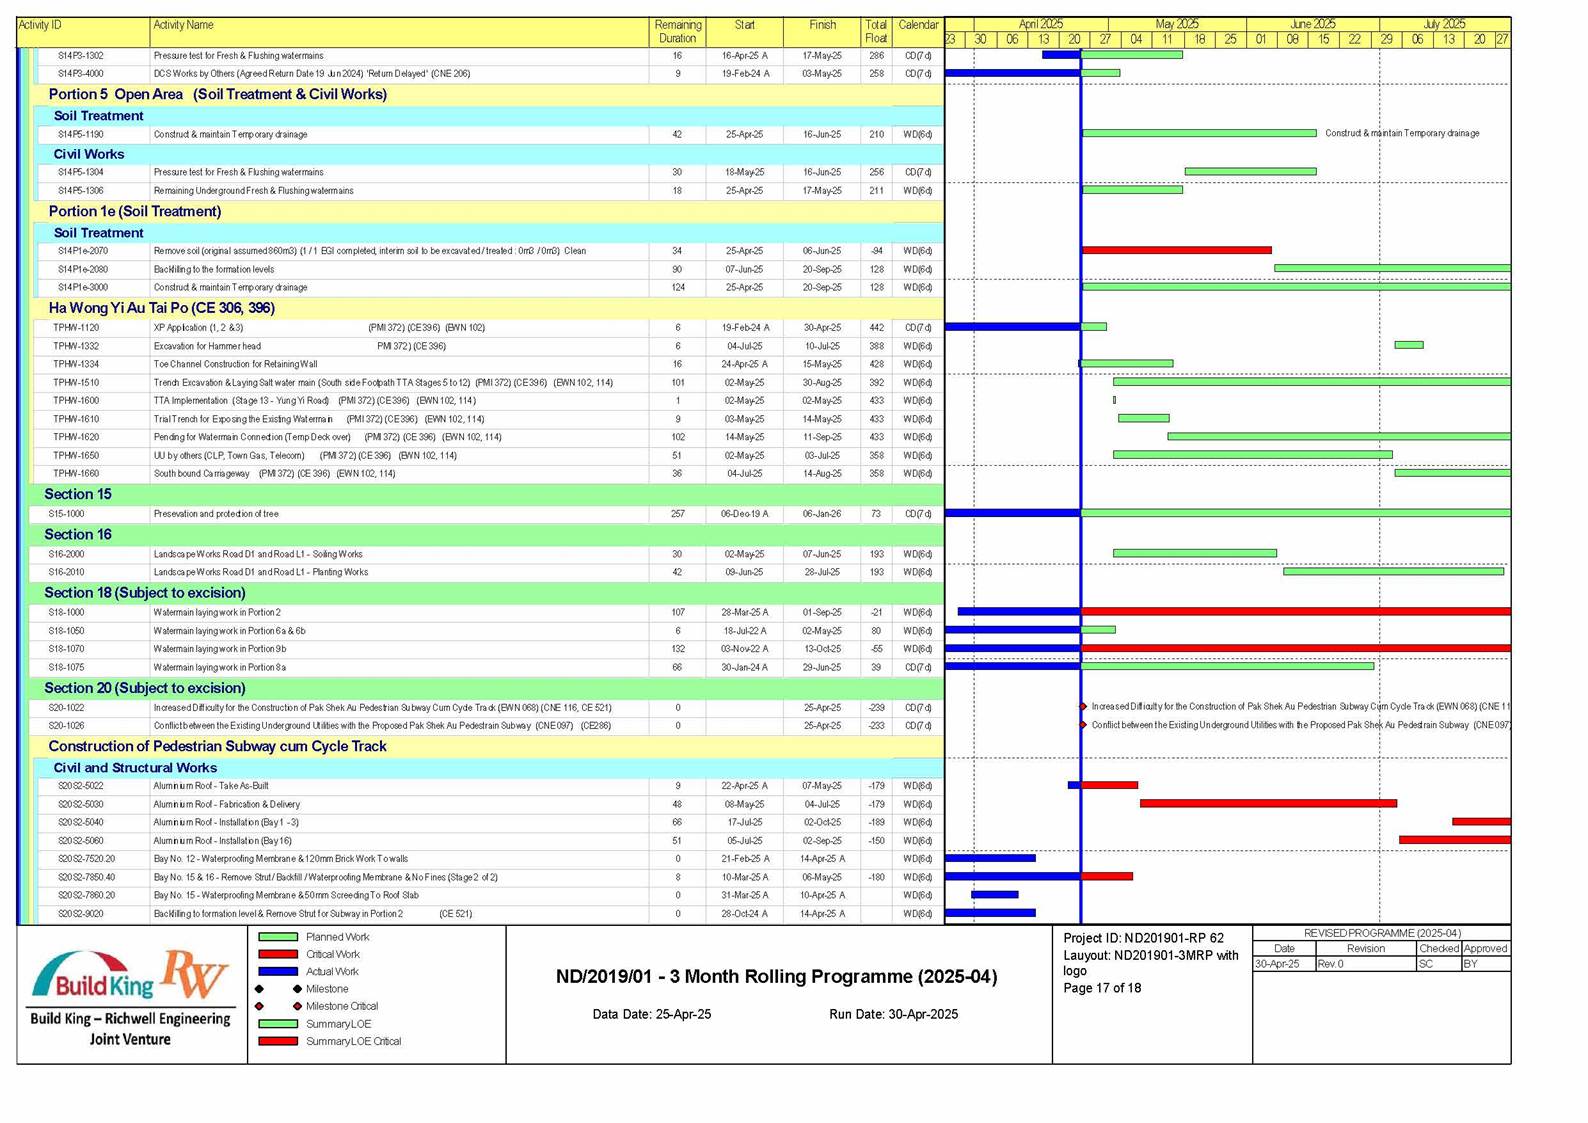The width and height of the screenshot is (1588, 1123).
Task: Click the Start column header
Action: pos(744,32)
